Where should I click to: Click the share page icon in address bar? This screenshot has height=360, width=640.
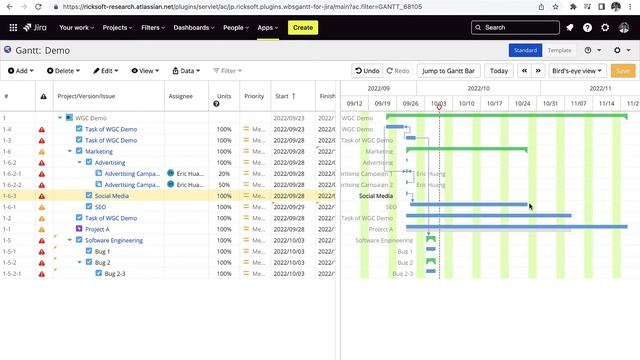tap(541, 7)
